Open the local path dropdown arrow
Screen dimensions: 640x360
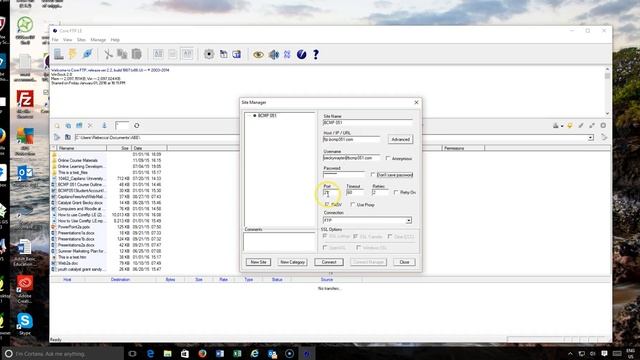pyautogui.click(x=590, y=138)
